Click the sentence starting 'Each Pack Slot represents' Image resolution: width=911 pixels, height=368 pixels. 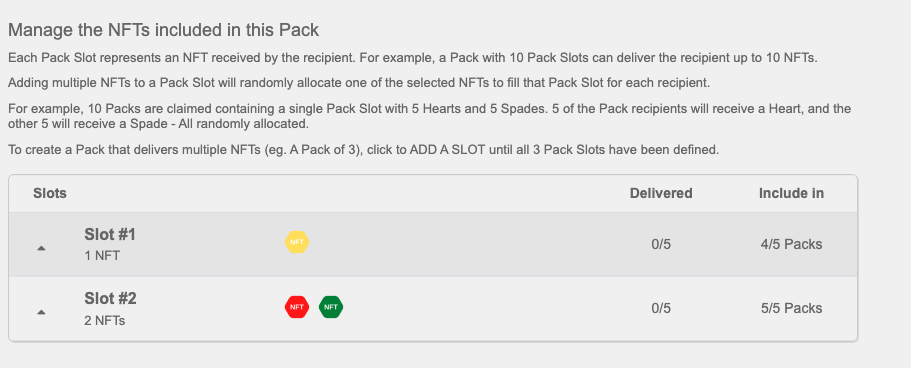[x=413, y=59]
